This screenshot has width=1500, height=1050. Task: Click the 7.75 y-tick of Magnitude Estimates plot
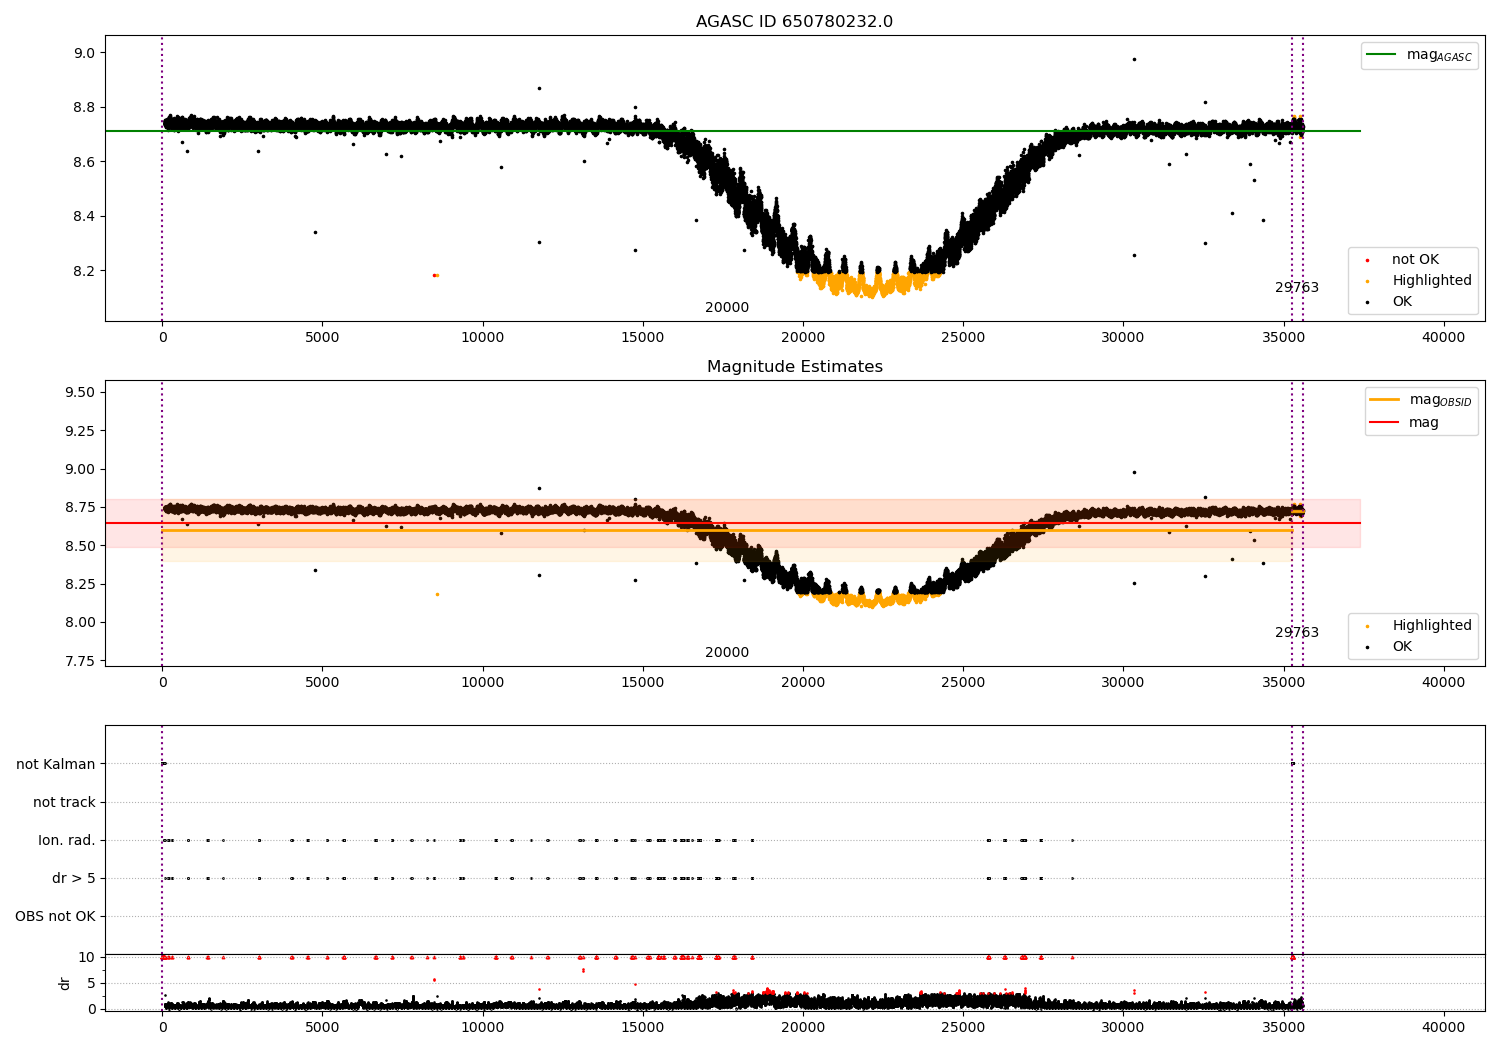tap(80, 661)
